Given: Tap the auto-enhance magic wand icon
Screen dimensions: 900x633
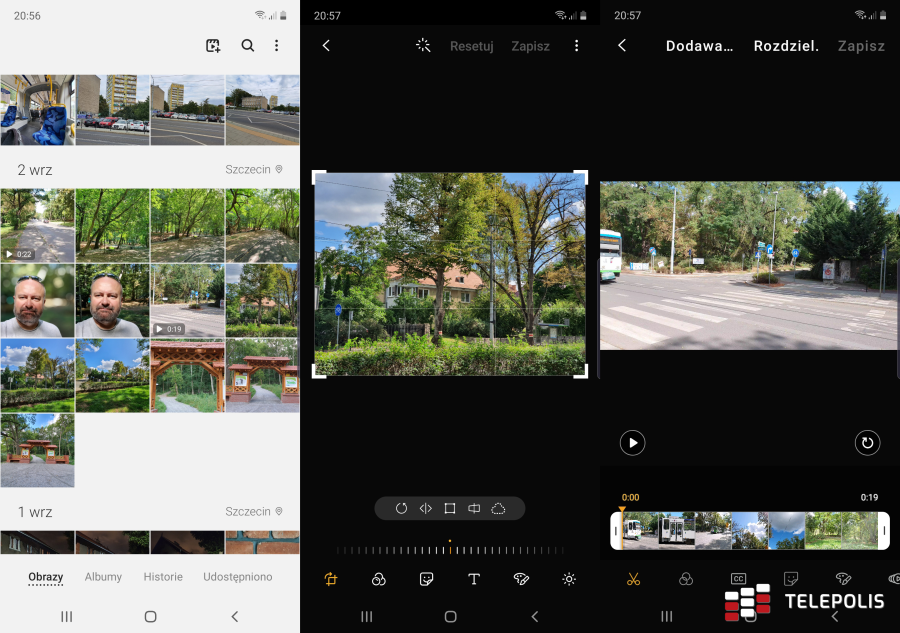Looking at the screenshot, I should (423, 45).
